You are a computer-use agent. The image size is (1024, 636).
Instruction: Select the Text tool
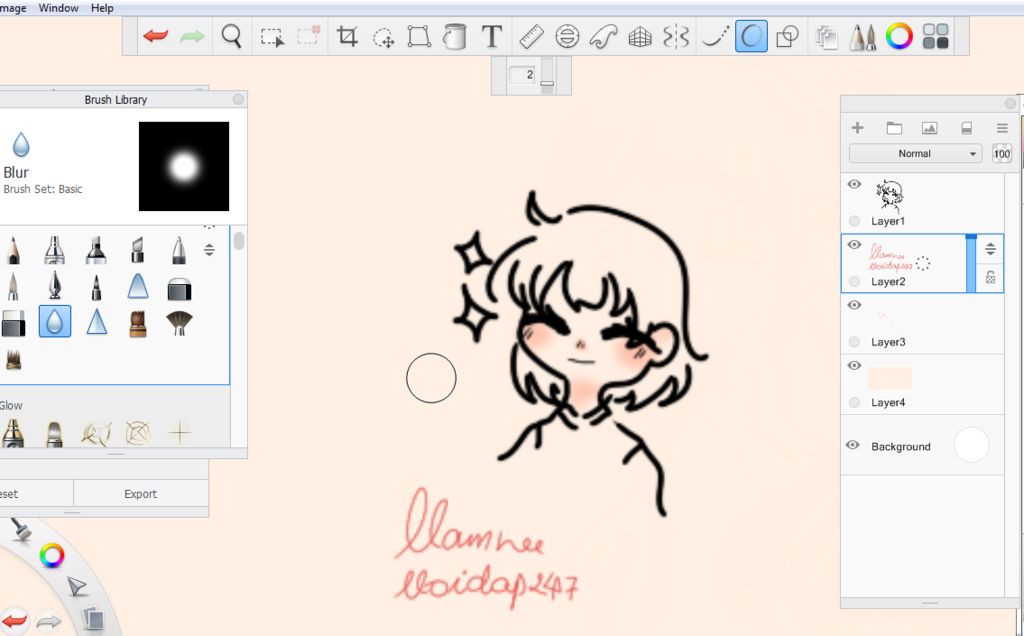[491, 36]
